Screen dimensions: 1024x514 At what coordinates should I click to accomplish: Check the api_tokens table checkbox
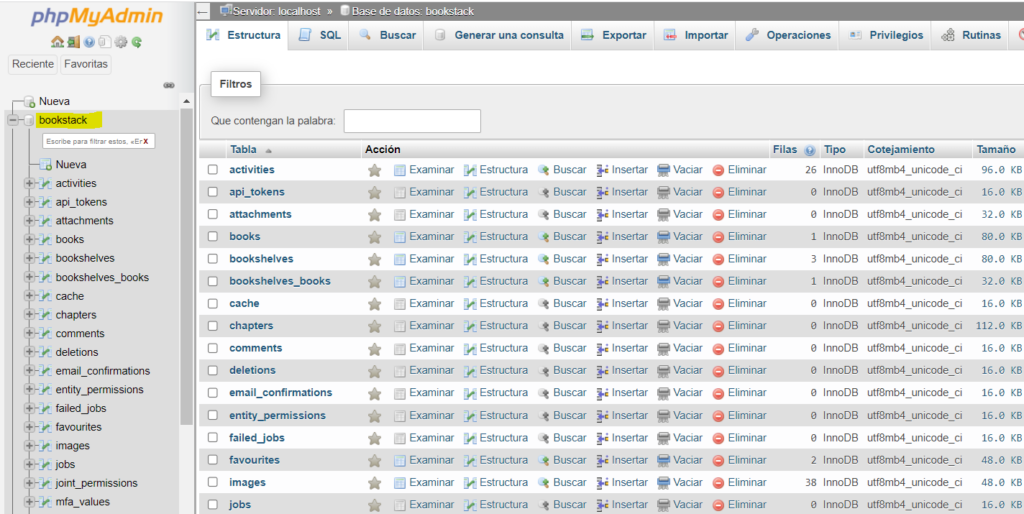(x=213, y=192)
